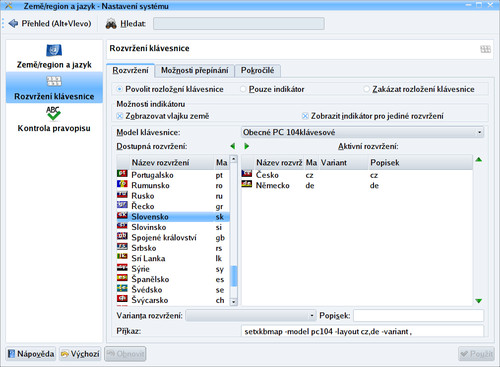Move active layout down with green arrow
This screenshot has height=367, width=500.
coord(479,301)
